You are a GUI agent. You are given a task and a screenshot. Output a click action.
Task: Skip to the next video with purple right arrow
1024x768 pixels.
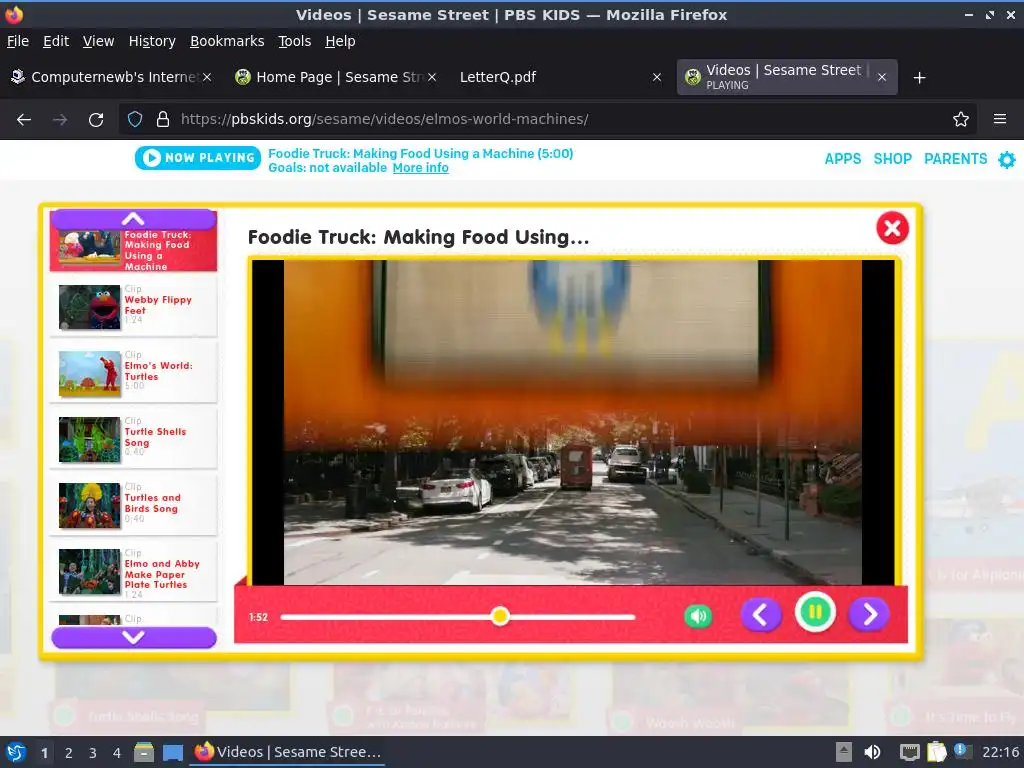869,615
